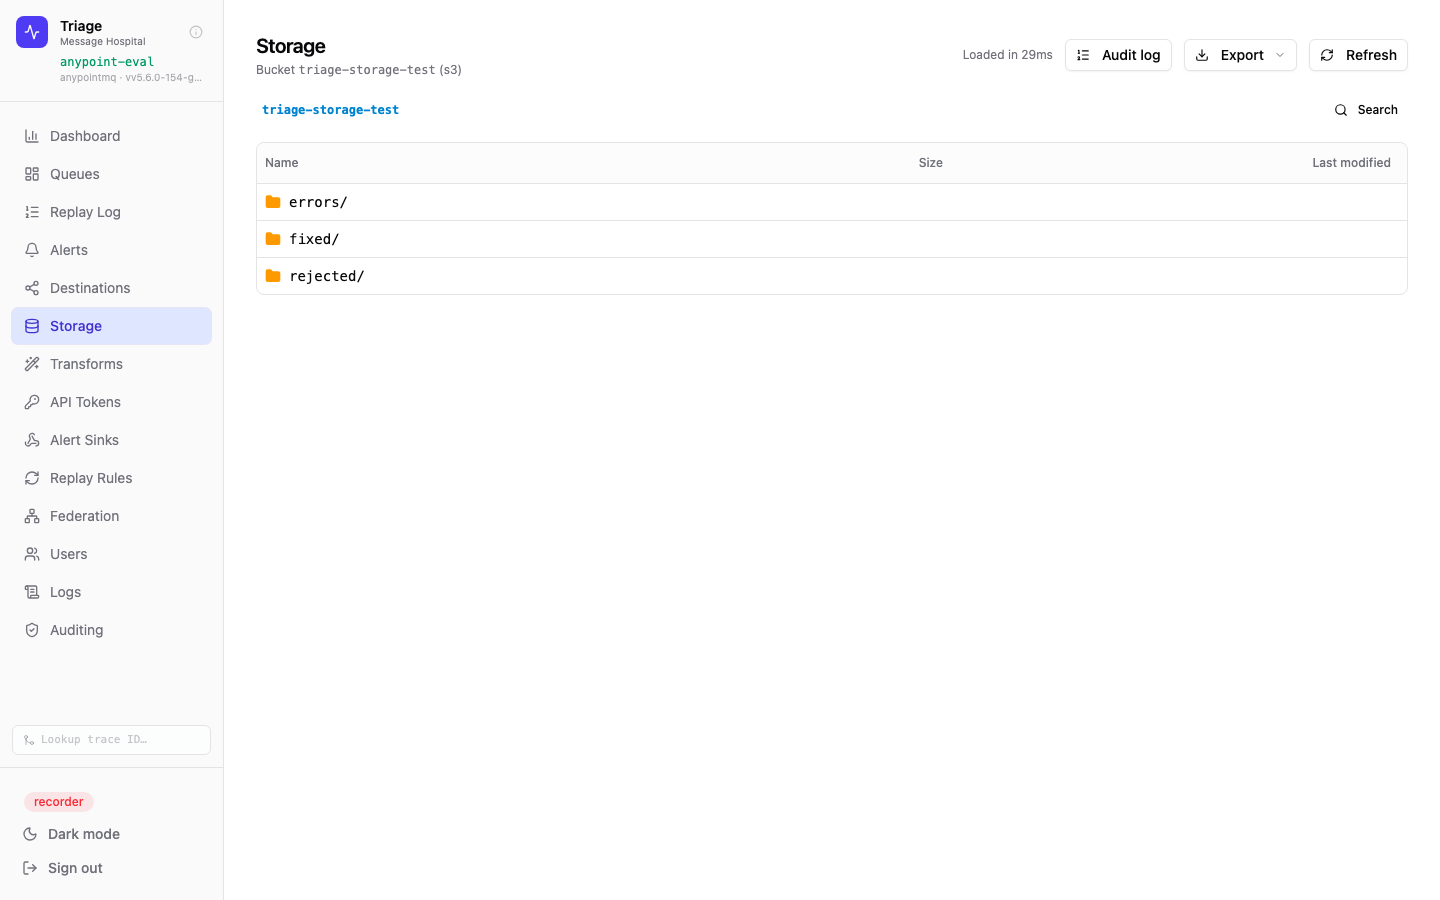1440x900 pixels.
Task: Click the Size column header
Action: pyautogui.click(x=930, y=163)
